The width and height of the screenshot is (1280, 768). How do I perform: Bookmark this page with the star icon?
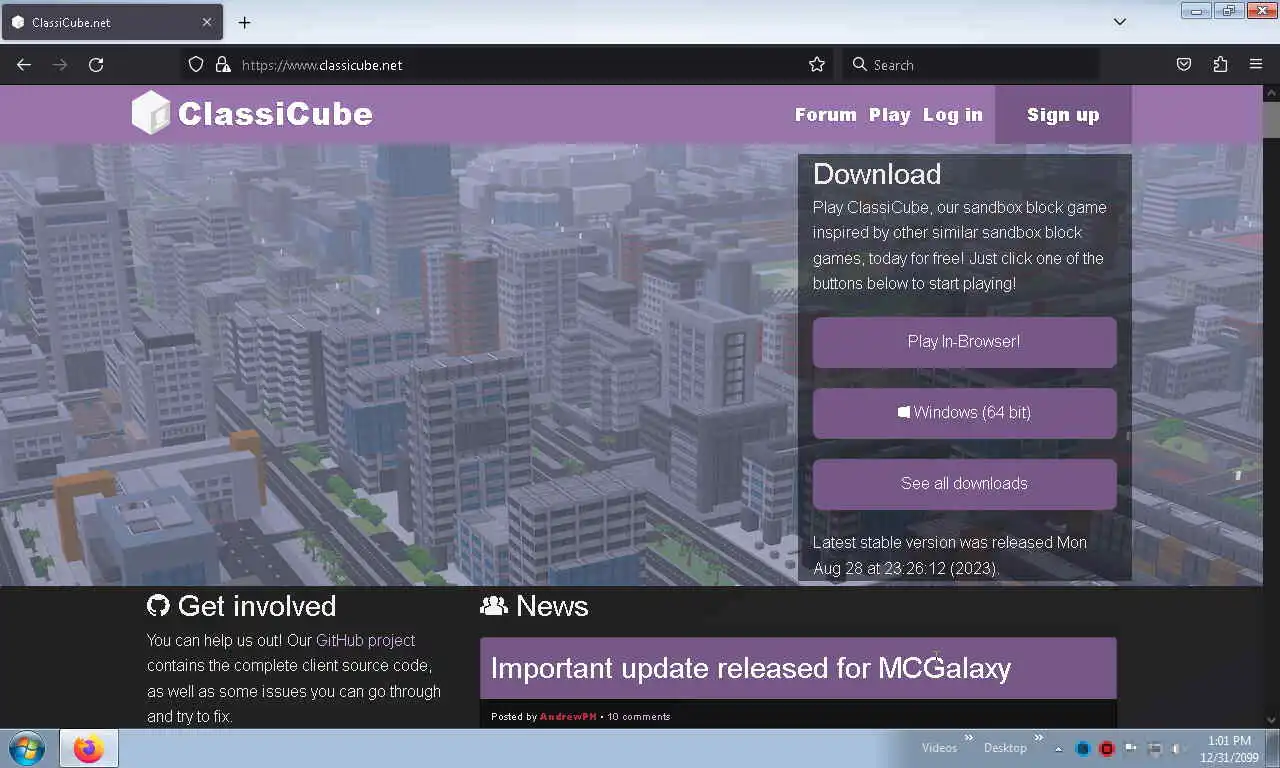[x=817, y=64]
